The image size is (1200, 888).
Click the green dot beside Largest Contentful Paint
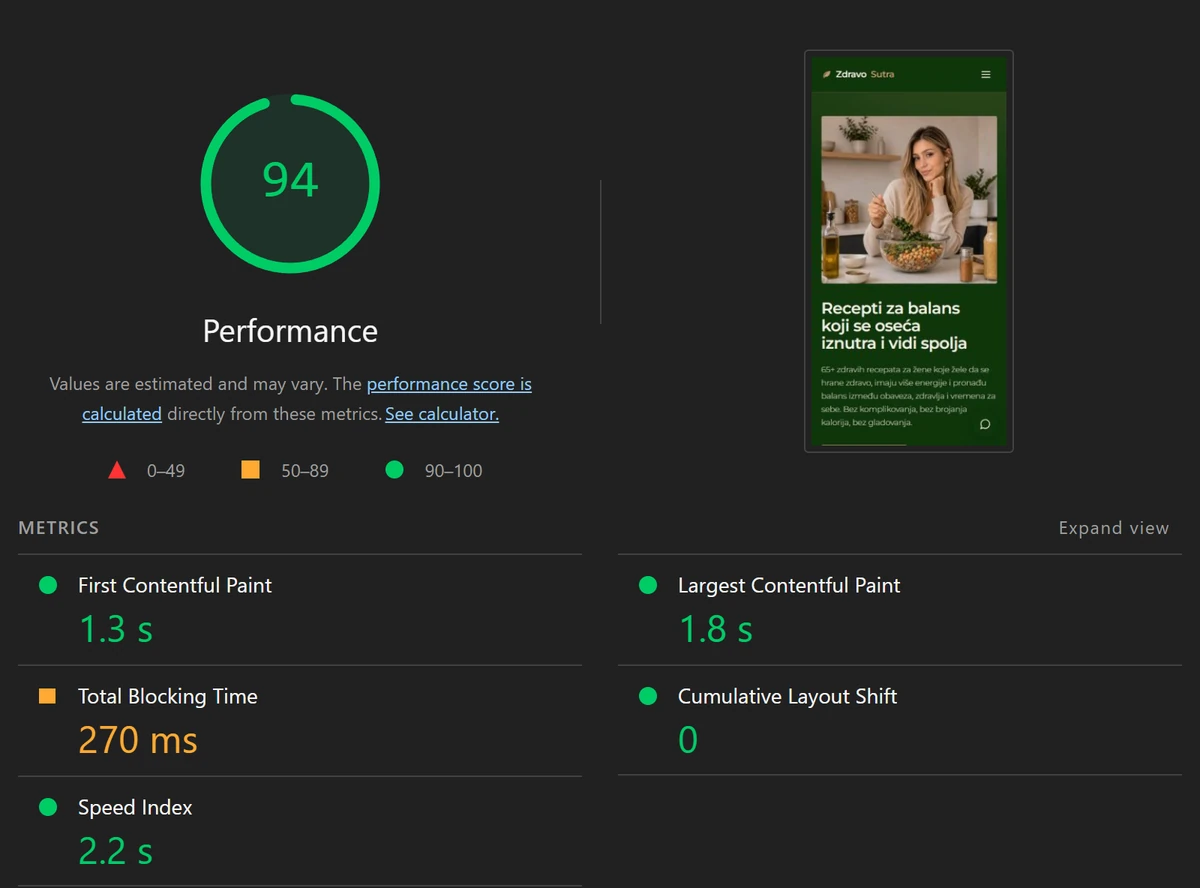pyautogui.click(x=648, y=585)
